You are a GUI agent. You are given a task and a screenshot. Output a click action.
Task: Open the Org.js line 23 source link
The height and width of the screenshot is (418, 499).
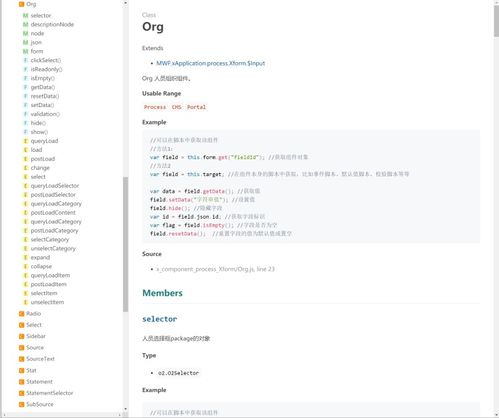point(215,269)
